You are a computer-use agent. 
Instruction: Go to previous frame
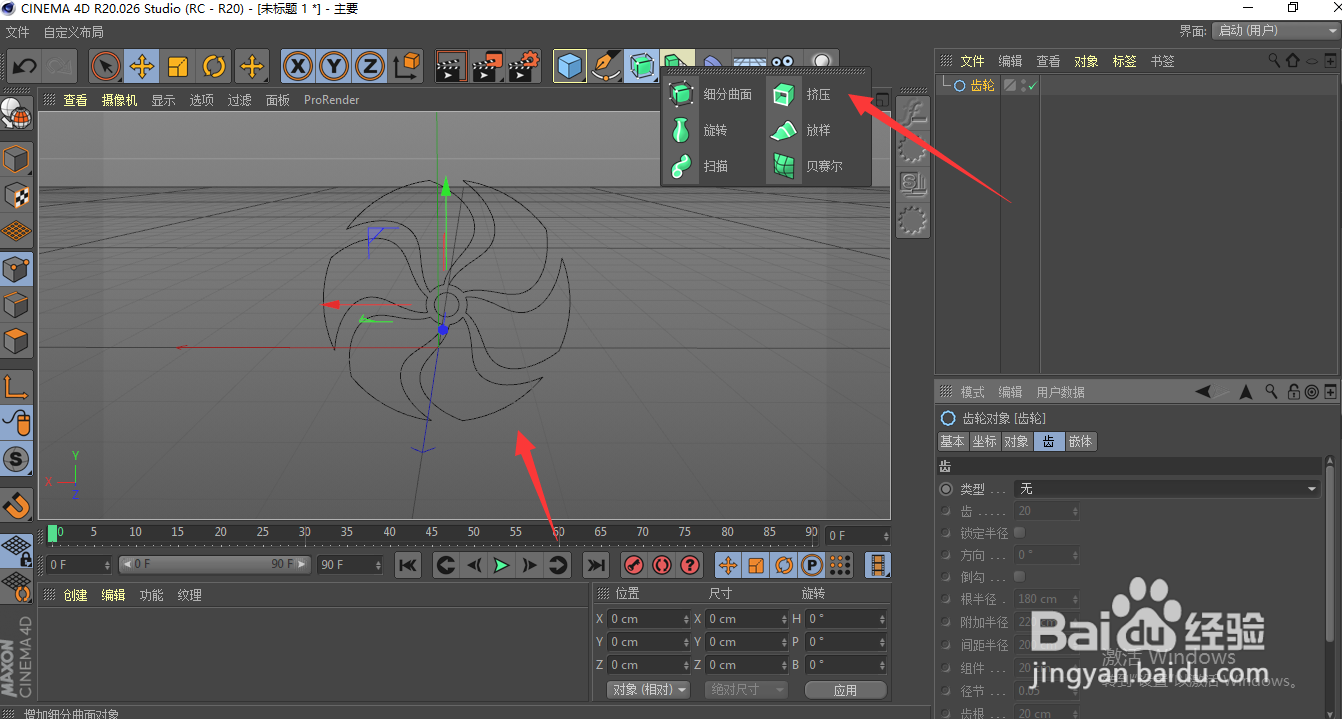[x=474, y=565]
